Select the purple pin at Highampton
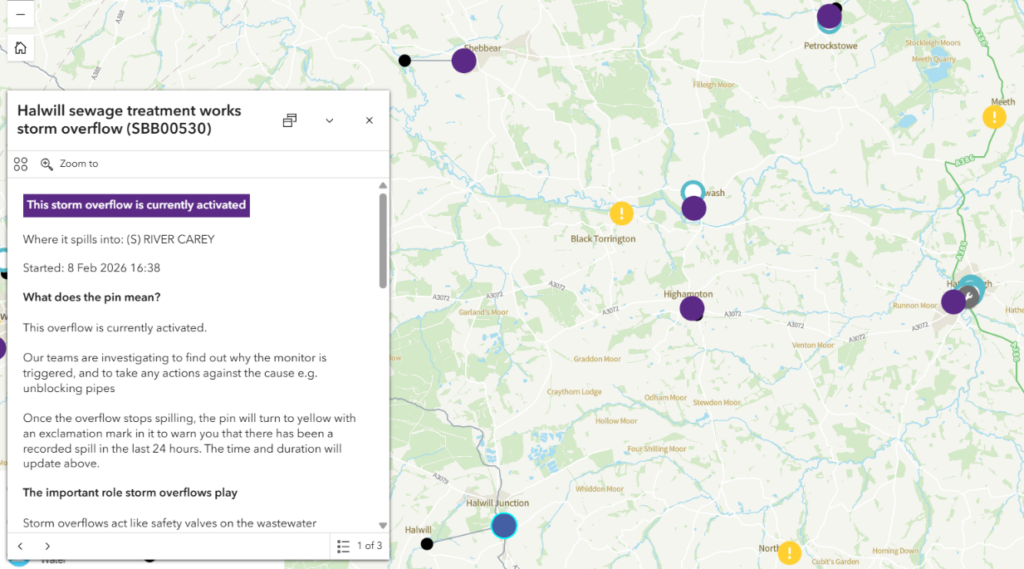Viewport: 1024px width, 569px height. [x=691, y=308]
